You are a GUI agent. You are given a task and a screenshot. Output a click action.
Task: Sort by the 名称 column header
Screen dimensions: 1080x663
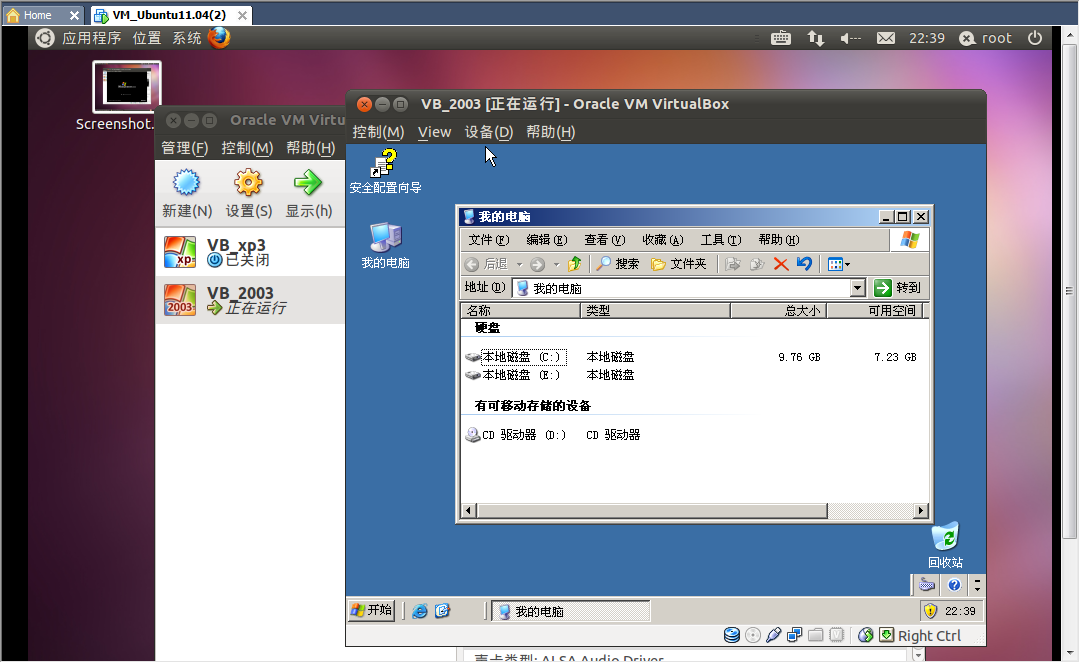point(521,311)
